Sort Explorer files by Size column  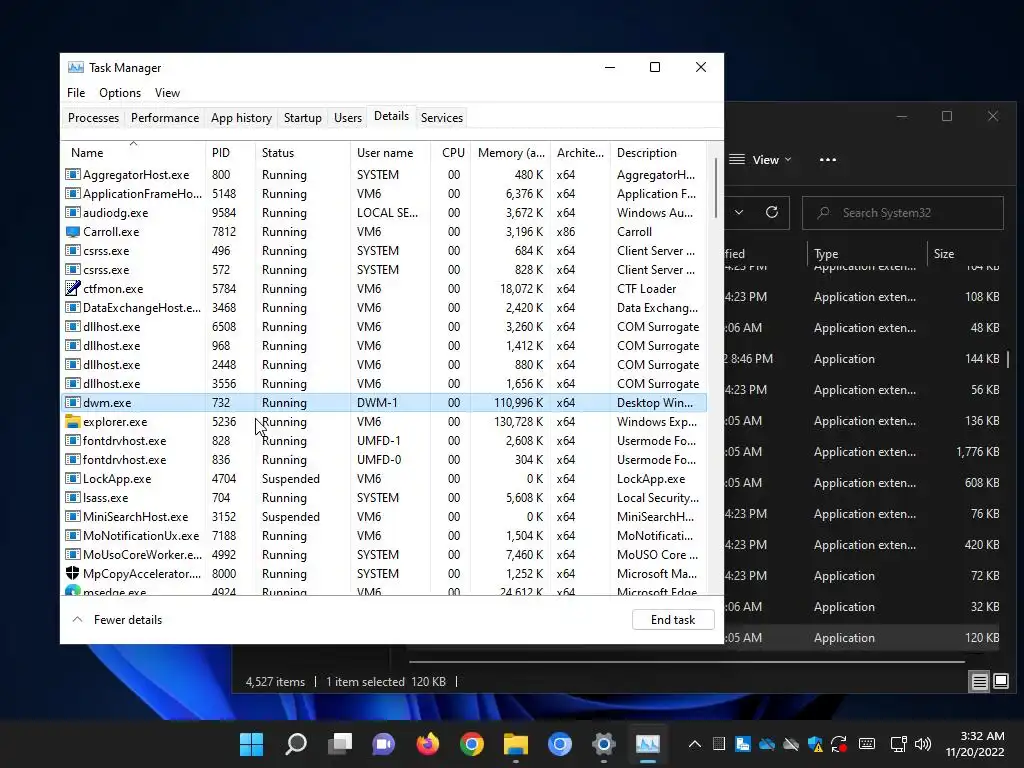[x=965, y=253]
